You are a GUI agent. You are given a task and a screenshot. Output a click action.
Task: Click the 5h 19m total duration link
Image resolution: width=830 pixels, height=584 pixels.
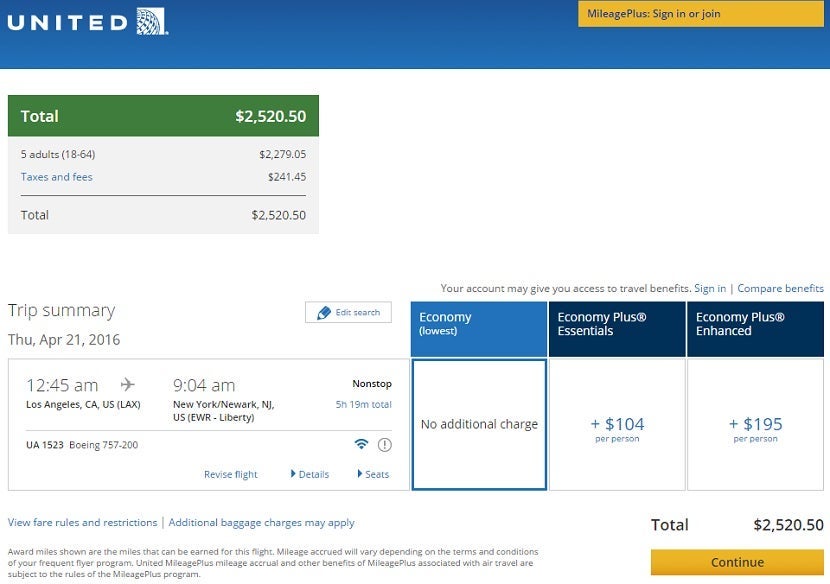tap(364, 405)
